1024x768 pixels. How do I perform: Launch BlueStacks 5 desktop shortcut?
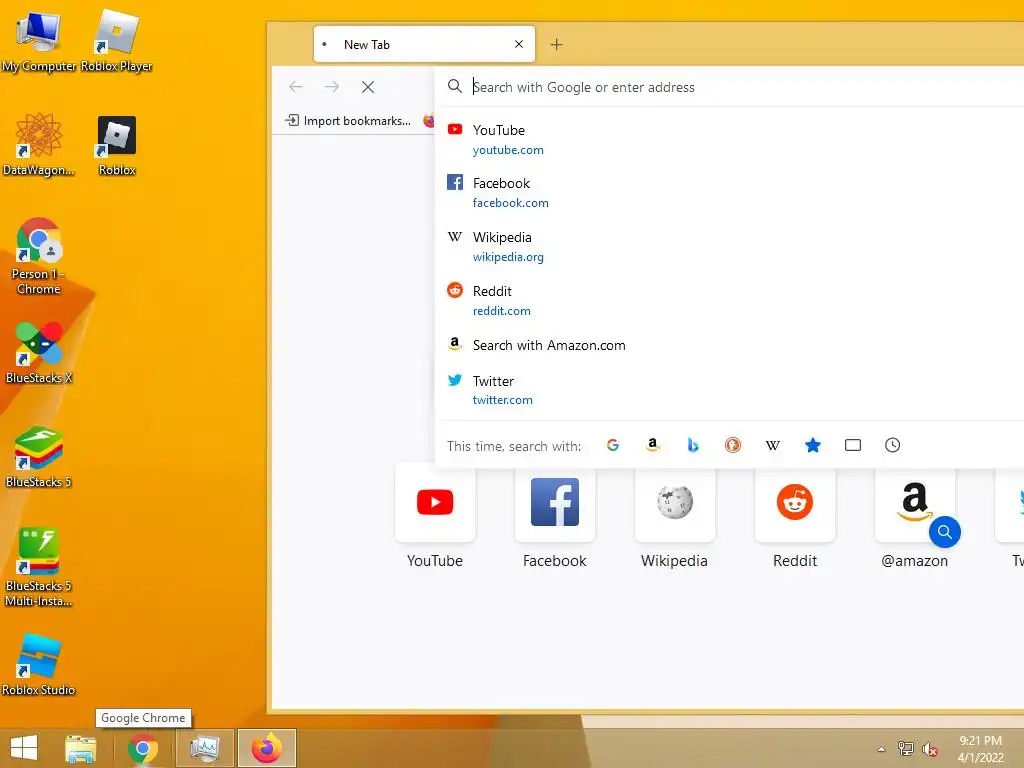click(x=39, y=457)
